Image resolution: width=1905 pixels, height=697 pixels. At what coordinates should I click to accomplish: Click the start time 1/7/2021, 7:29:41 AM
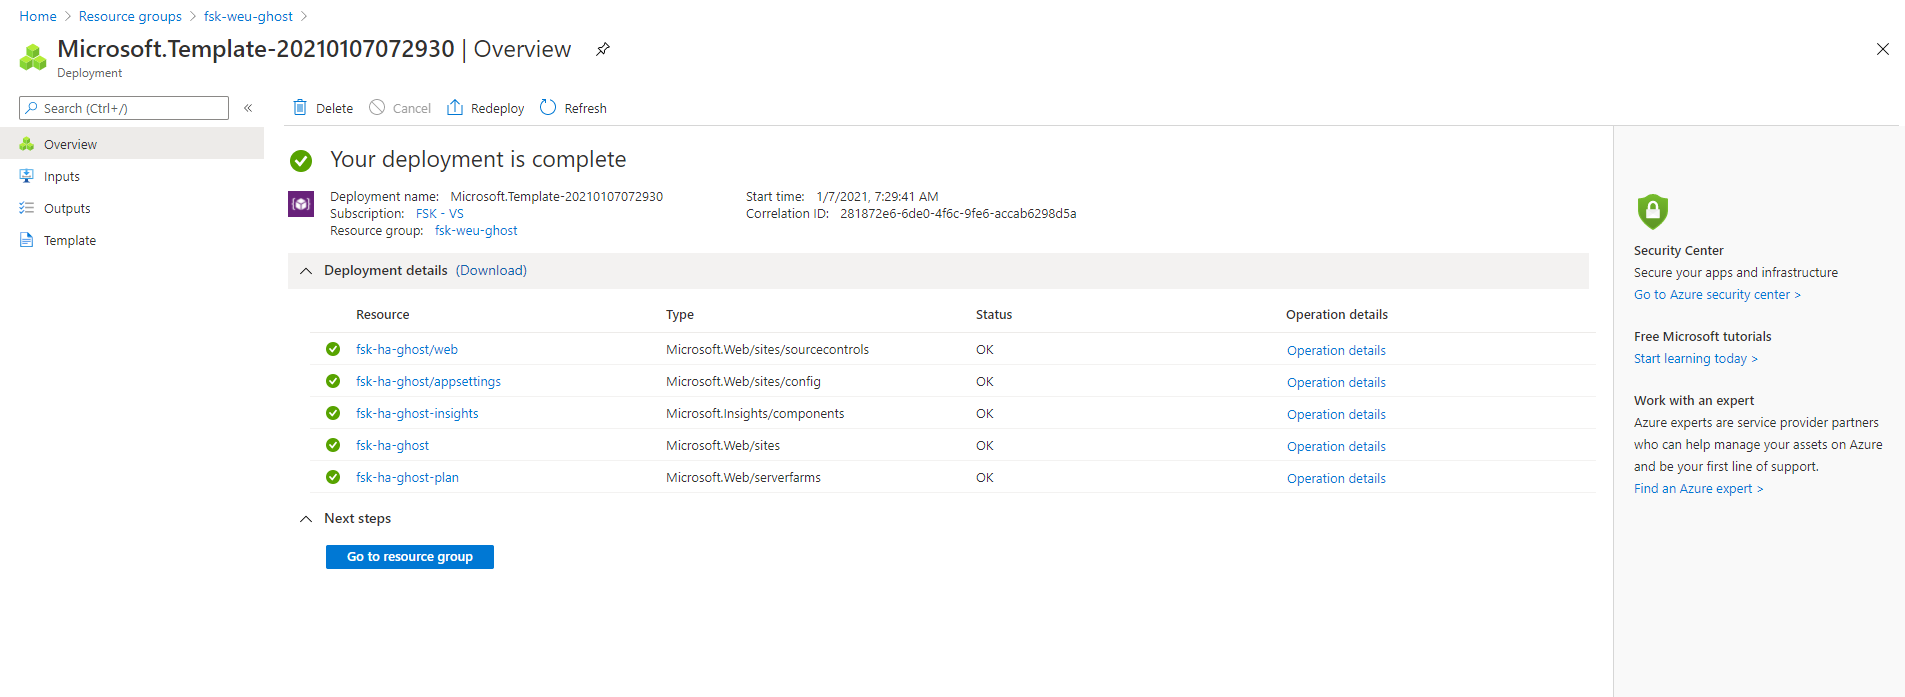(x=877, y=197)
